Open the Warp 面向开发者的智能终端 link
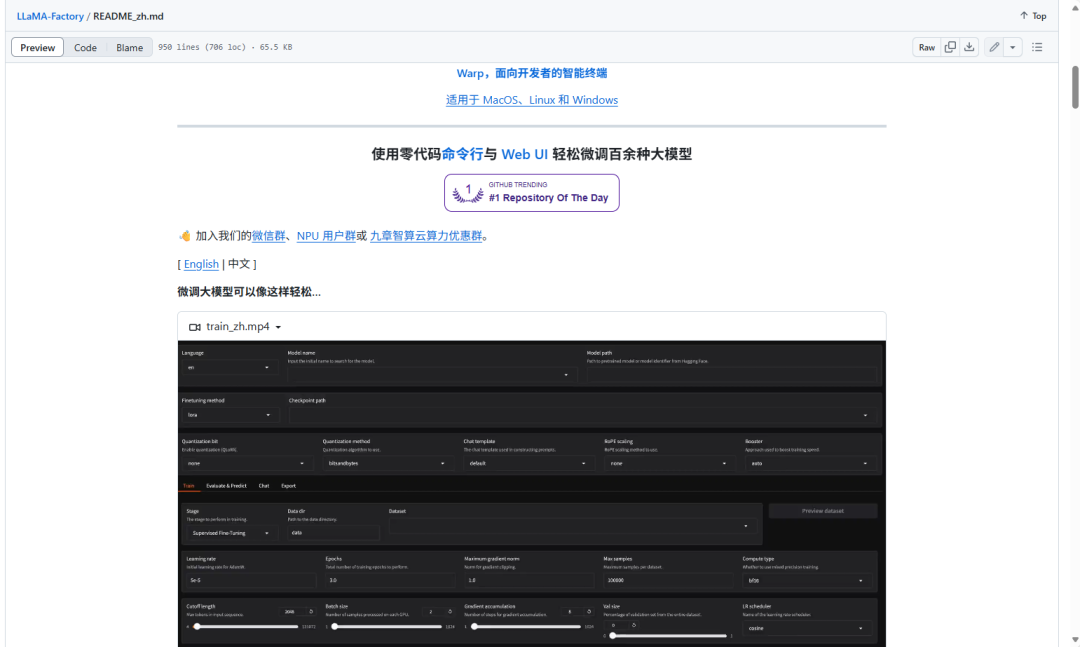 pyautogui.click(x=532, y=73)
